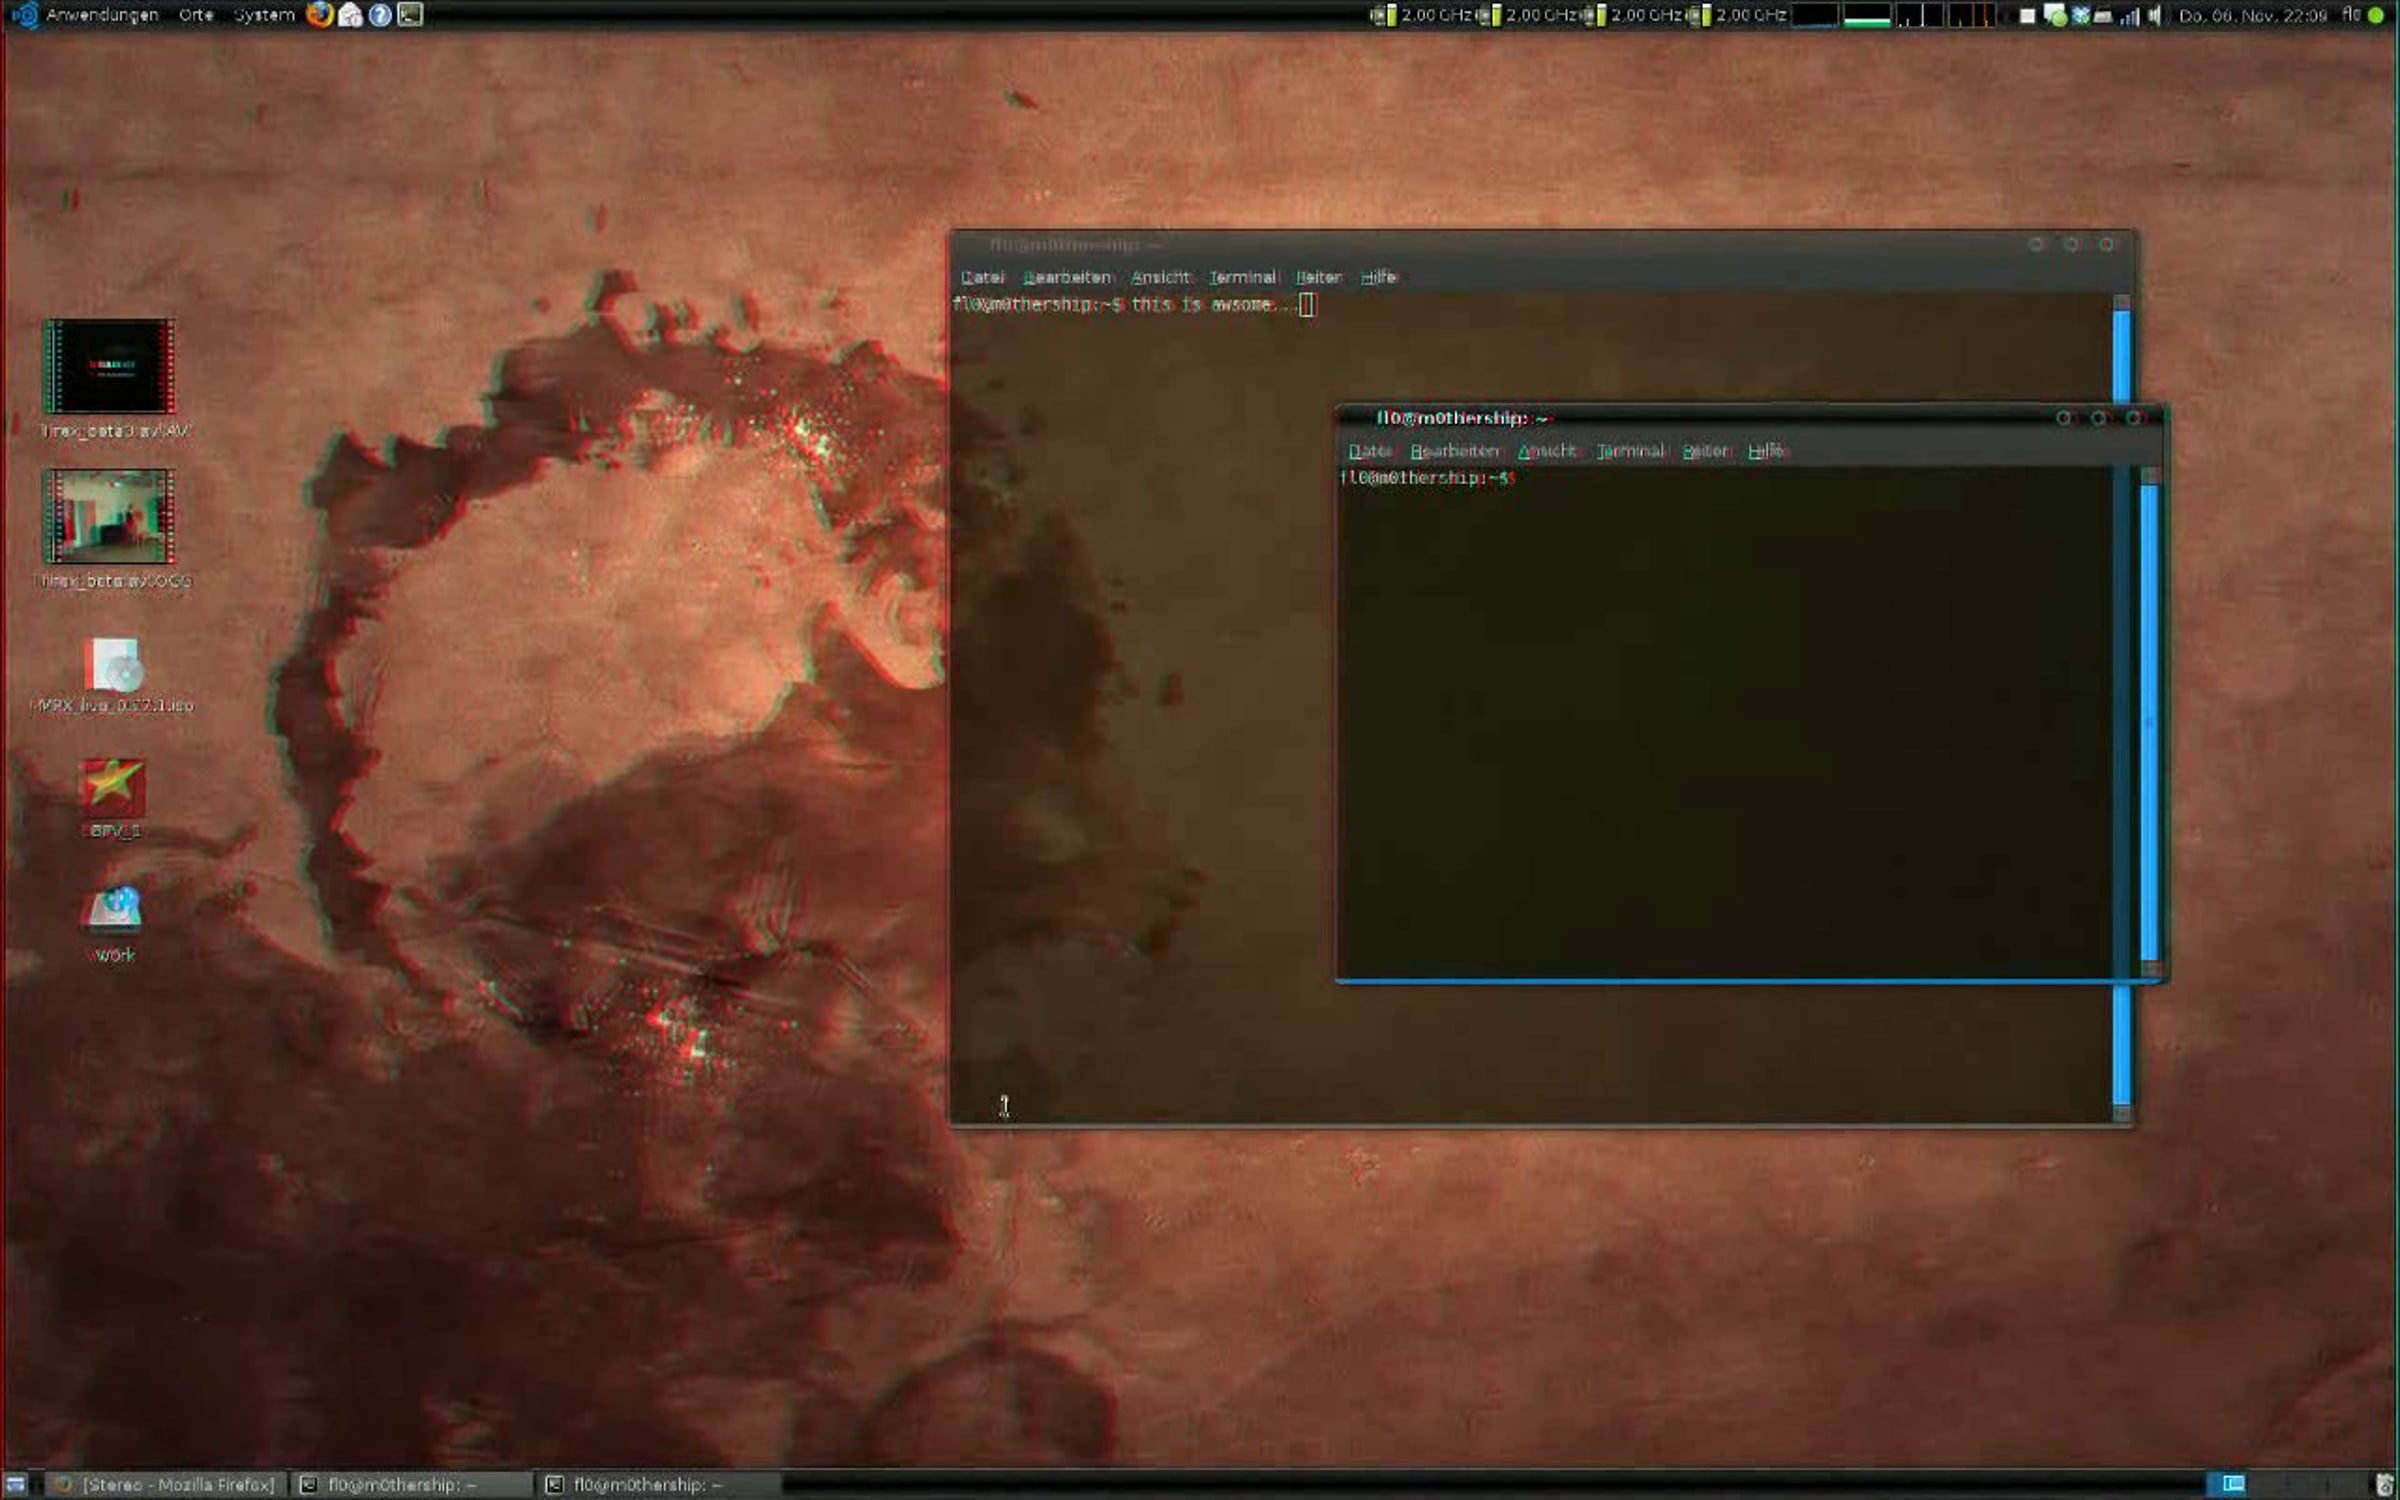Image resolution: width=2400 pixels, height=1500 pixels.
Task: Open the Anwendungen menu
Action: tap(101, 15)
